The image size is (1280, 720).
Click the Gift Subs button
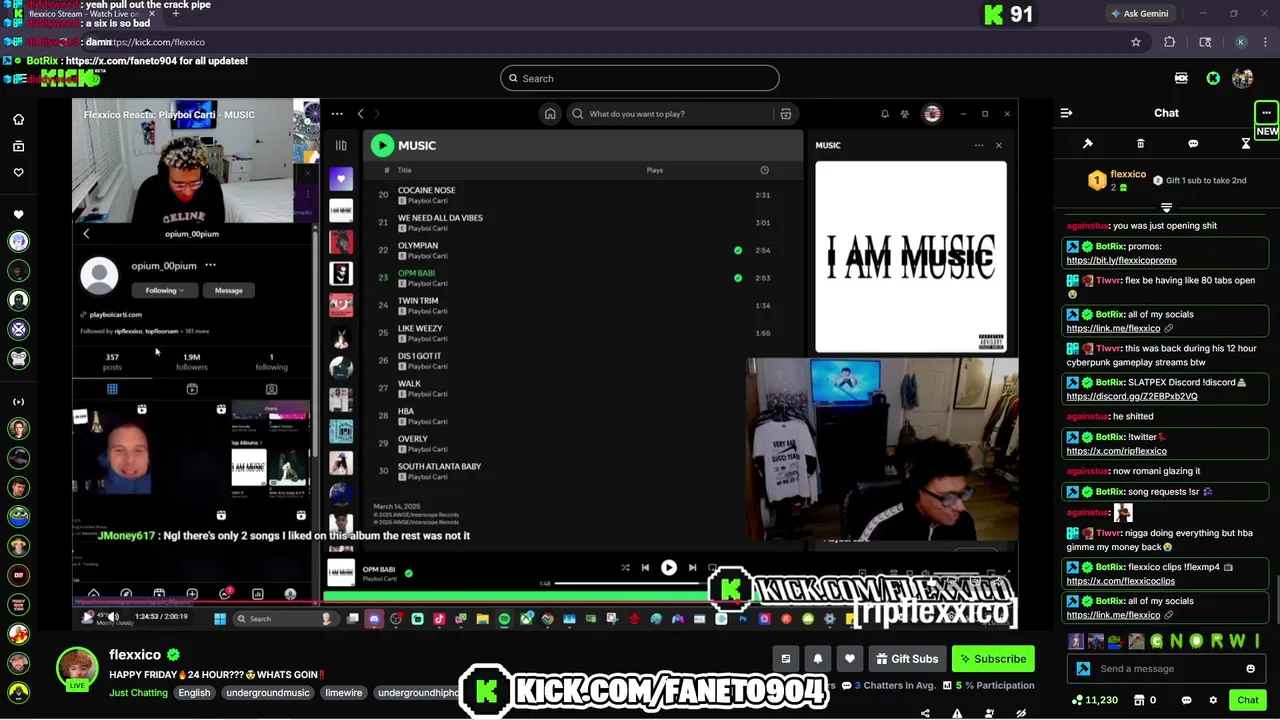pyautogui.click(x=906, y=659)
